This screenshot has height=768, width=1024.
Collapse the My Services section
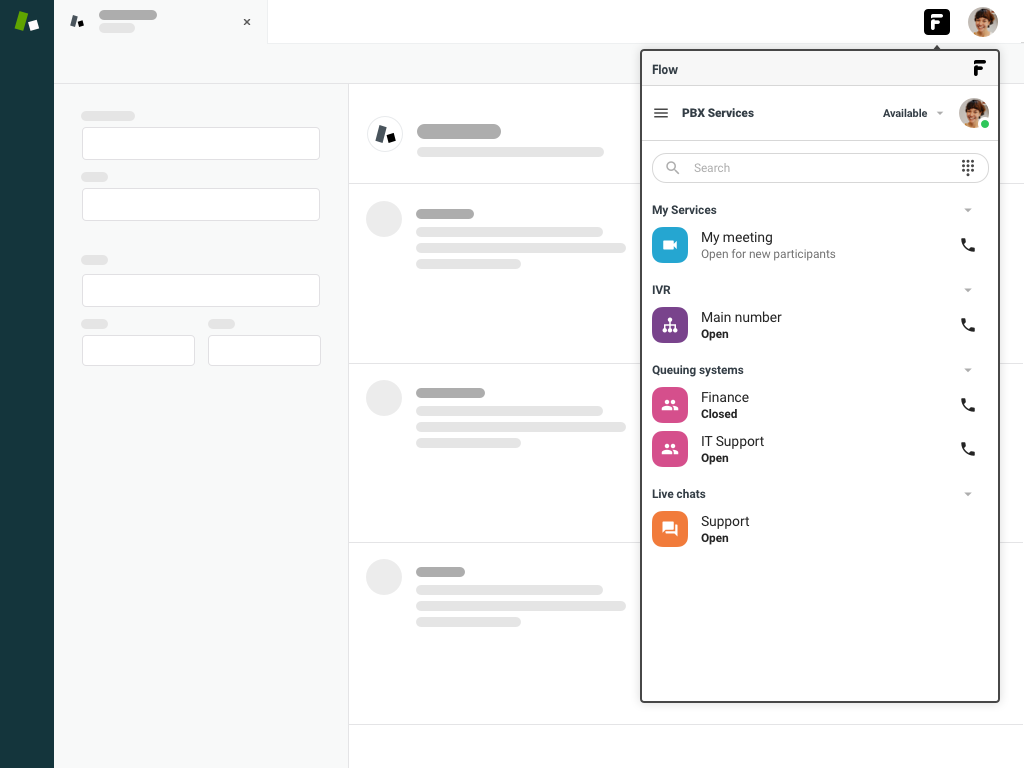point(967,210)
